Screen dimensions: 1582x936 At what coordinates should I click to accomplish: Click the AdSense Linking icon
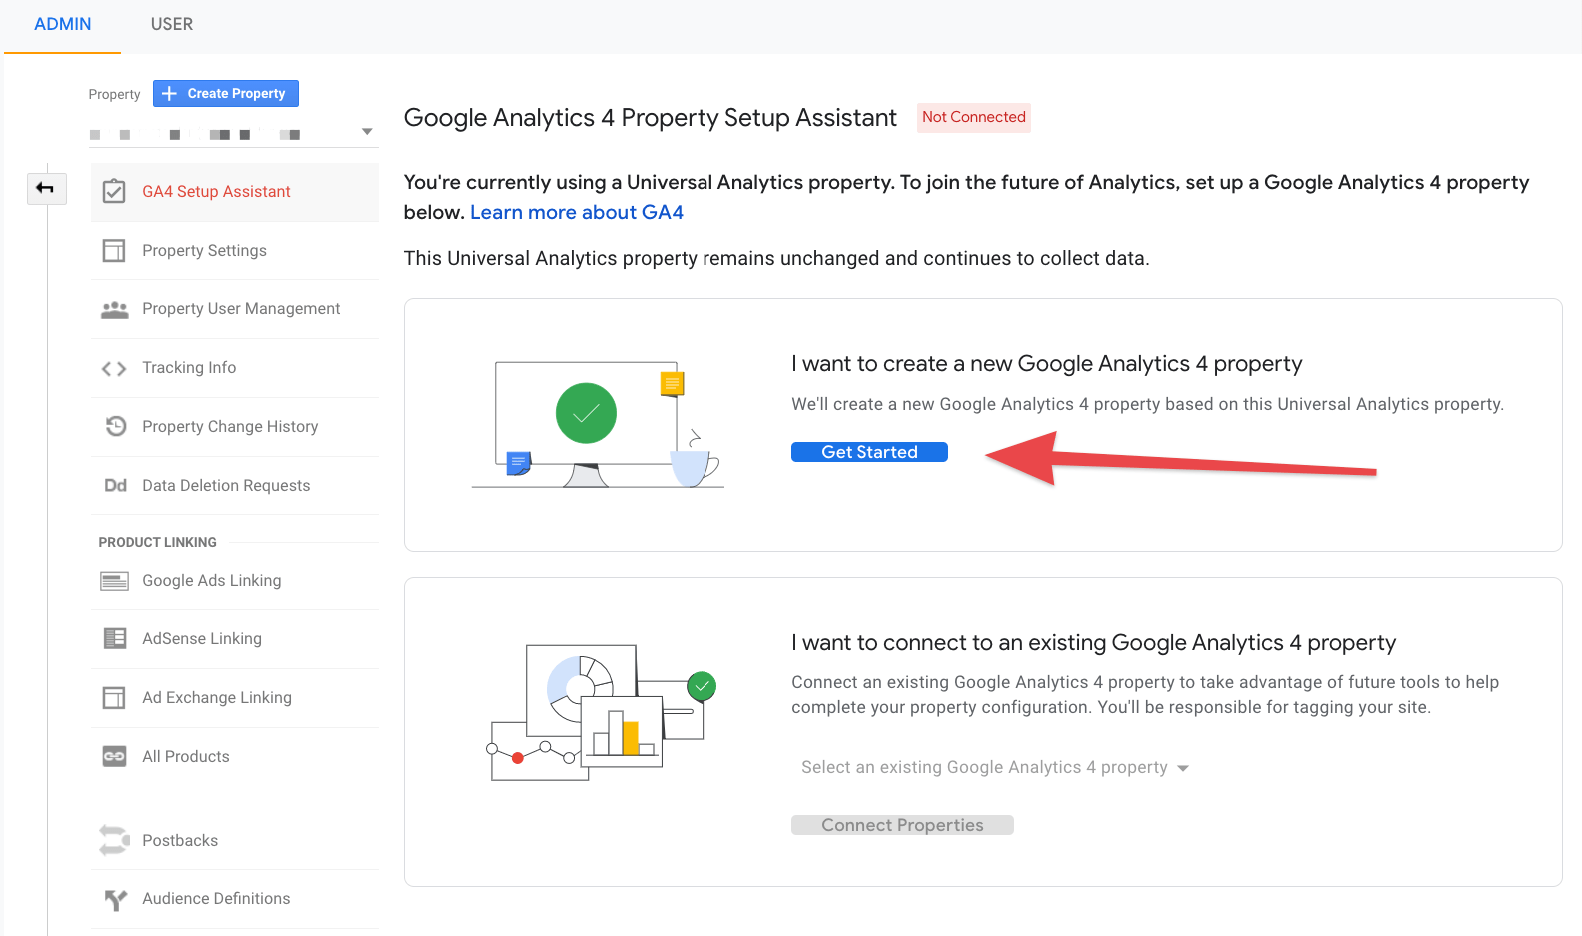[116, 638]
